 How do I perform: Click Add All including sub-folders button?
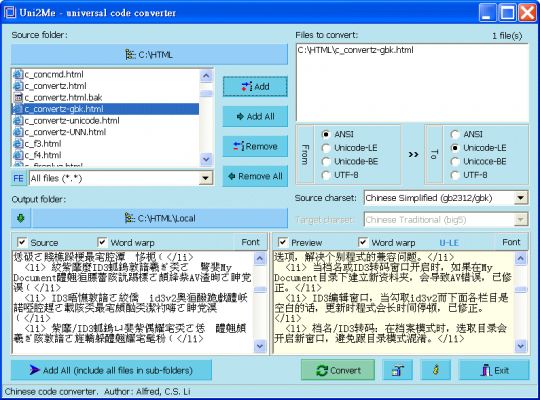111,370
